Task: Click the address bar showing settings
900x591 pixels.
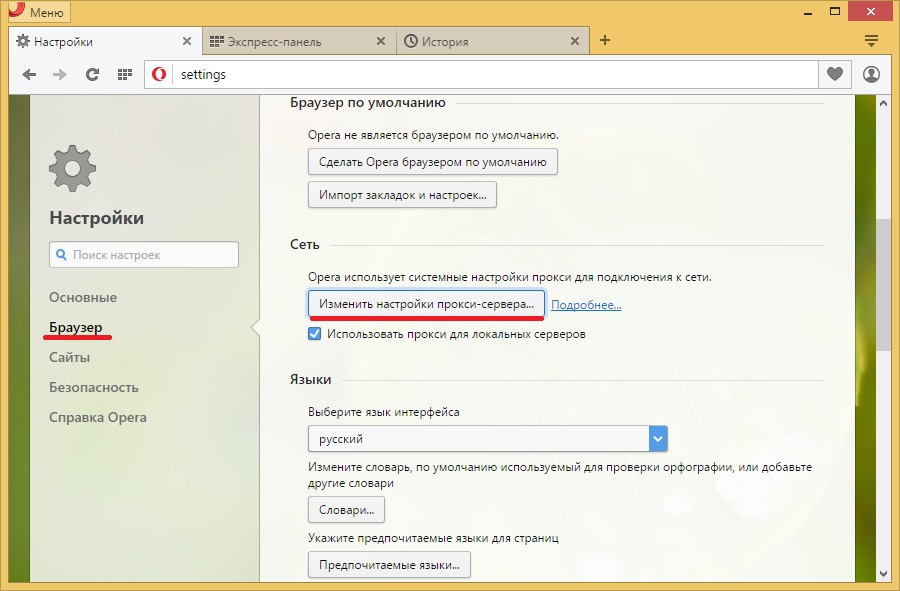Action: point(481,75)
